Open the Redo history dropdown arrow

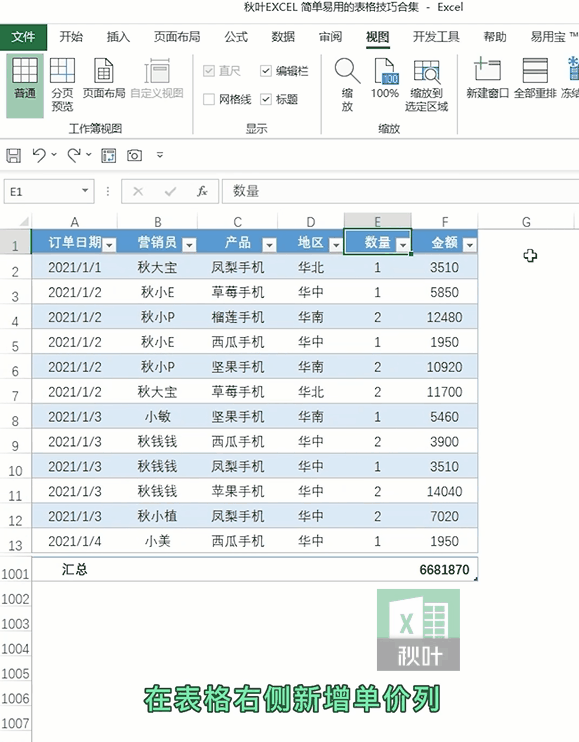click(x=88, y=155)
